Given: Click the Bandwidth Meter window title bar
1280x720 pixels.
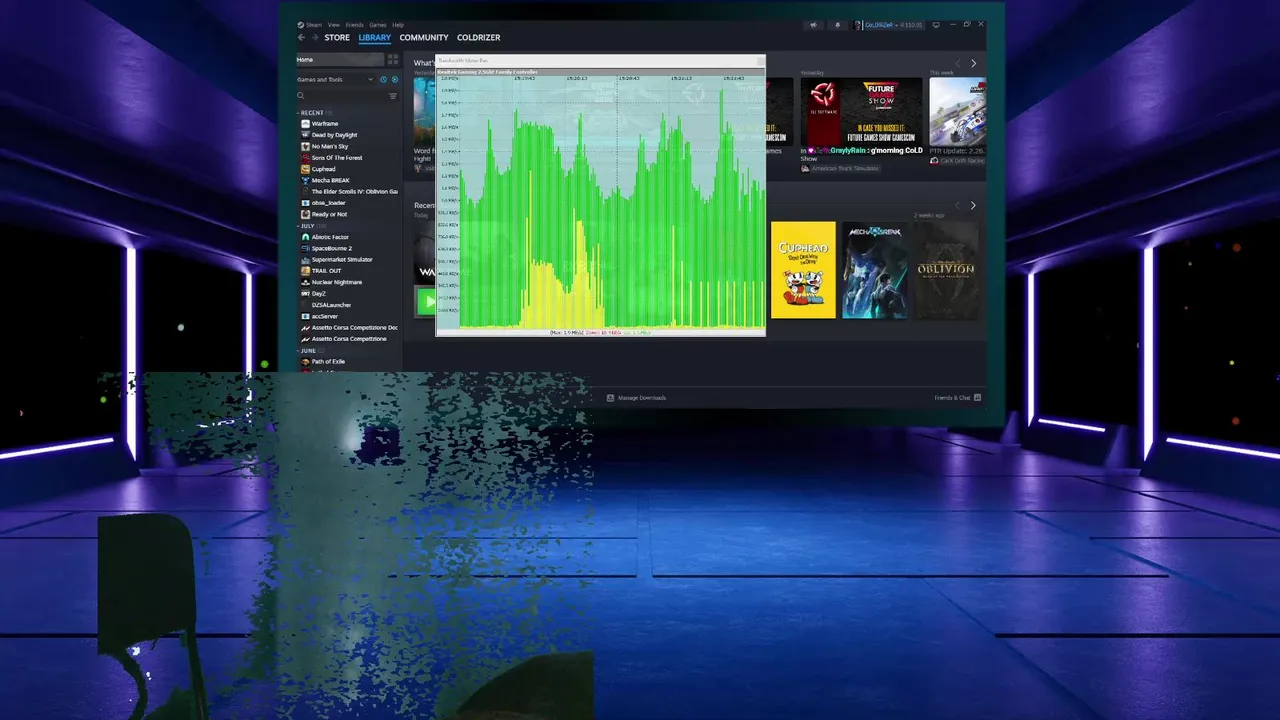Looking at the screenshot, I should (600, 61).
